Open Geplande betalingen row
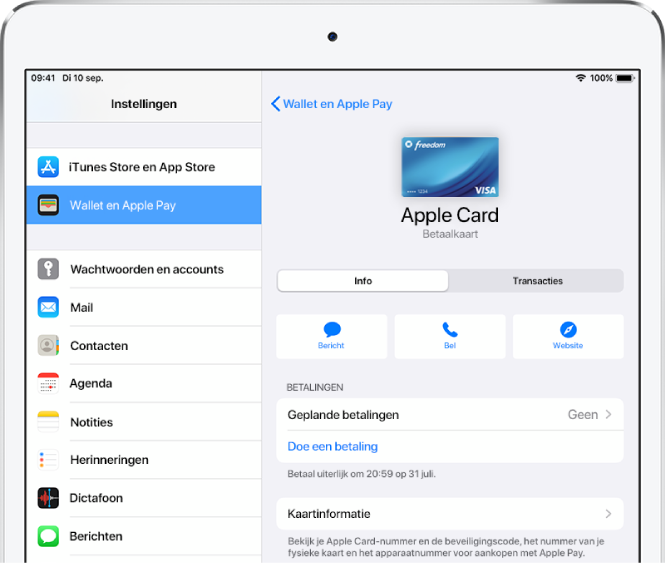 click(x=450, y=414)
